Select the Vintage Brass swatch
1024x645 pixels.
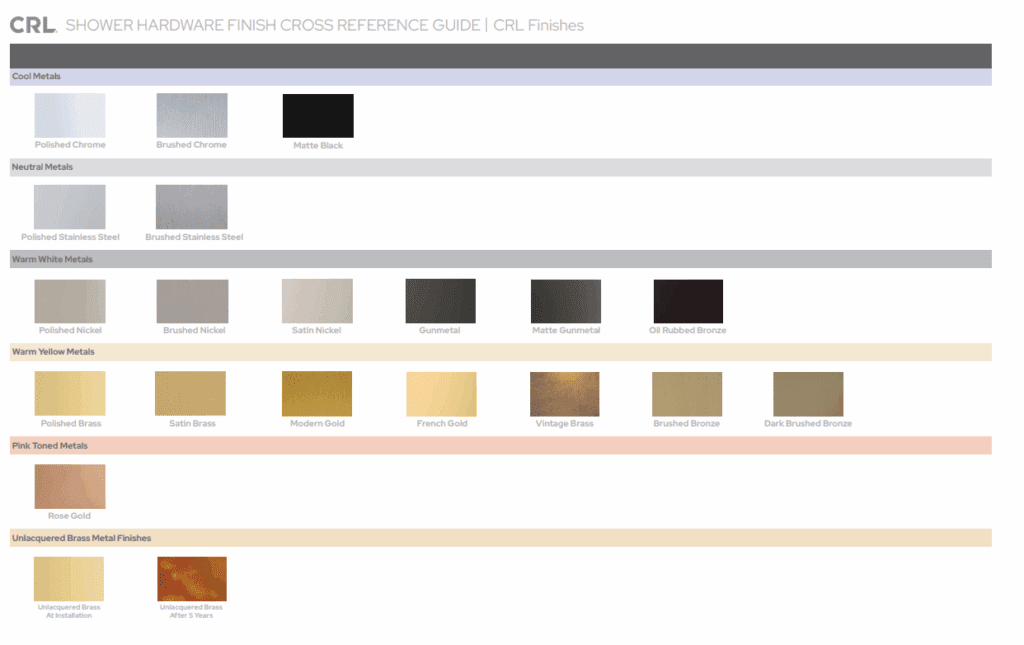pyautogui.click(x=564, y=394)
